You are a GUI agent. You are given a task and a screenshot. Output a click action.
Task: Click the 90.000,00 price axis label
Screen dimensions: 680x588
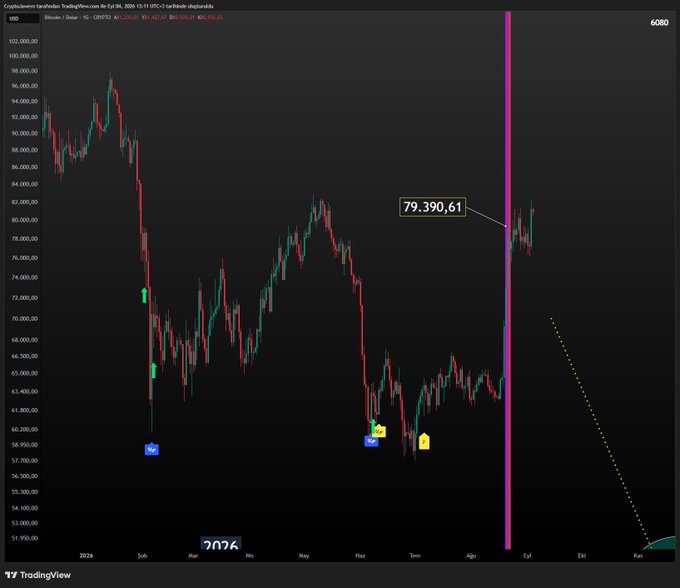pyautogui.click(x=25, y=133)
